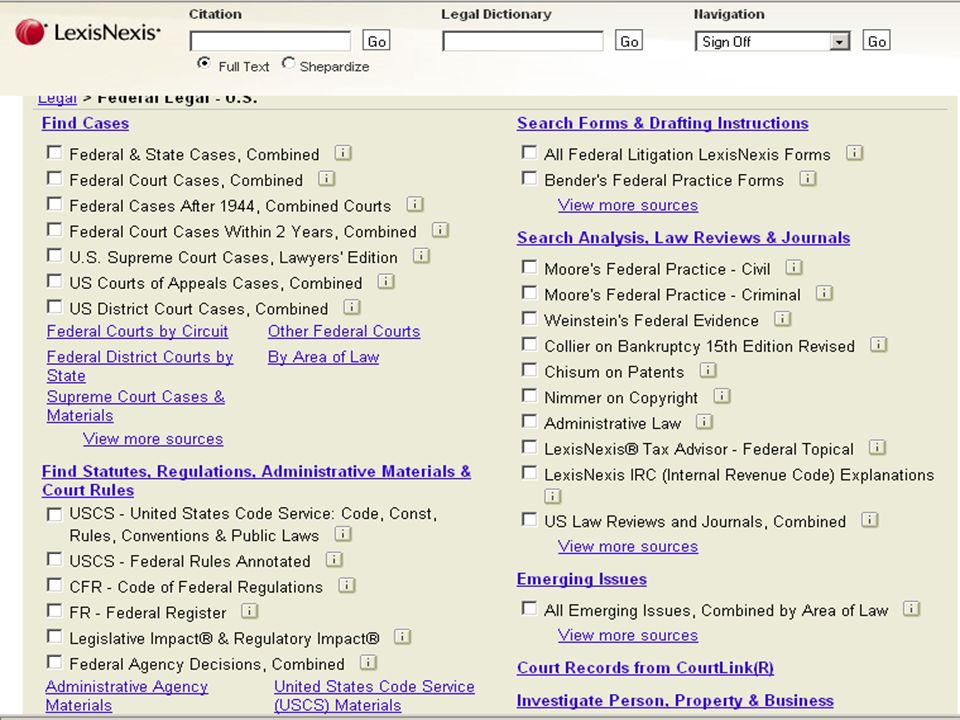Open Search Forms & Drafting Instructions link

pos(662,123)
